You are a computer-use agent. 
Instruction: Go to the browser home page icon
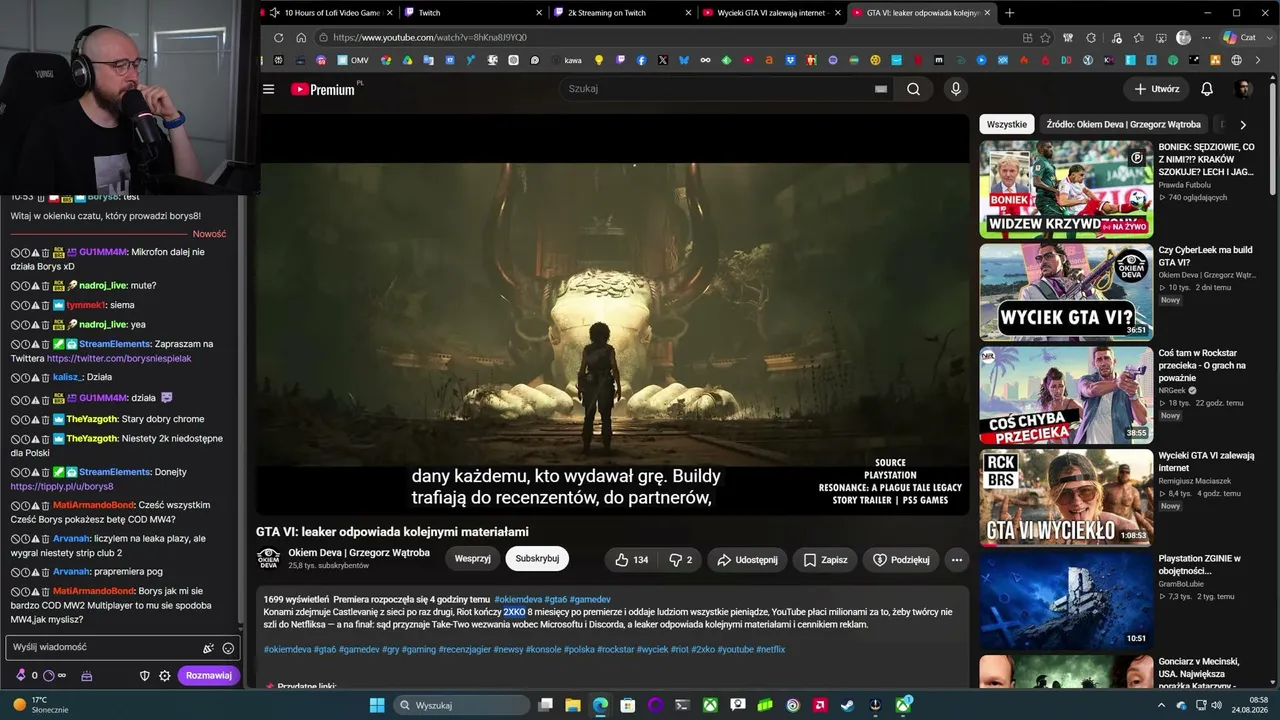tap(301, 38)
